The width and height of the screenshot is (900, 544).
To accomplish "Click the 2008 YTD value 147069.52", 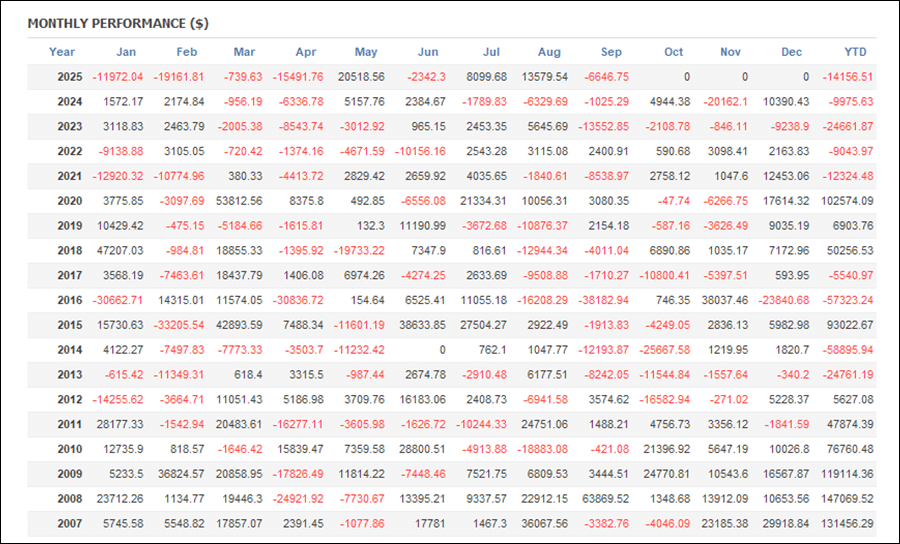I will point(846,498).
